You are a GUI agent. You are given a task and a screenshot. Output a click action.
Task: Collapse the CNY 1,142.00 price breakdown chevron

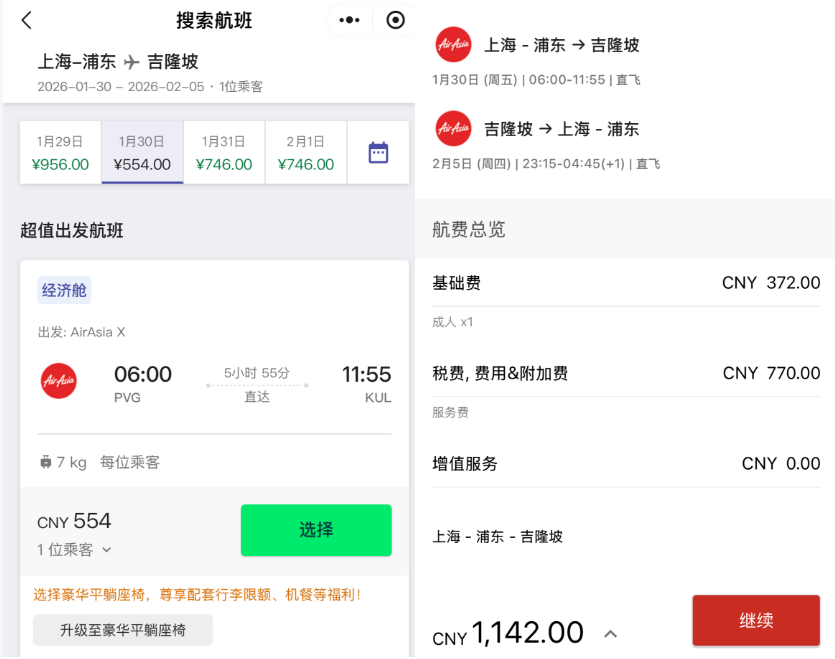click(609, 634)
